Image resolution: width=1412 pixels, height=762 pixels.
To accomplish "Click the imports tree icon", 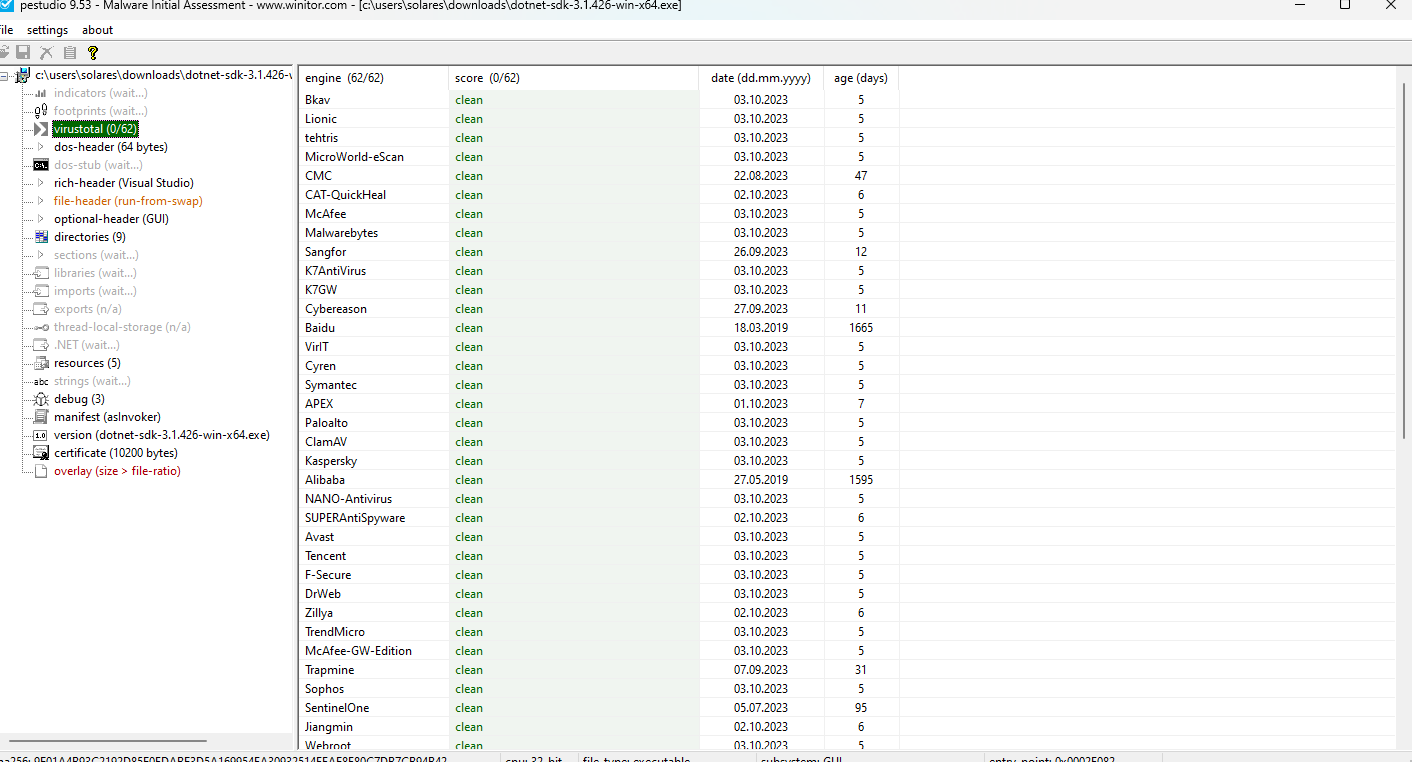I will point(41,291).
